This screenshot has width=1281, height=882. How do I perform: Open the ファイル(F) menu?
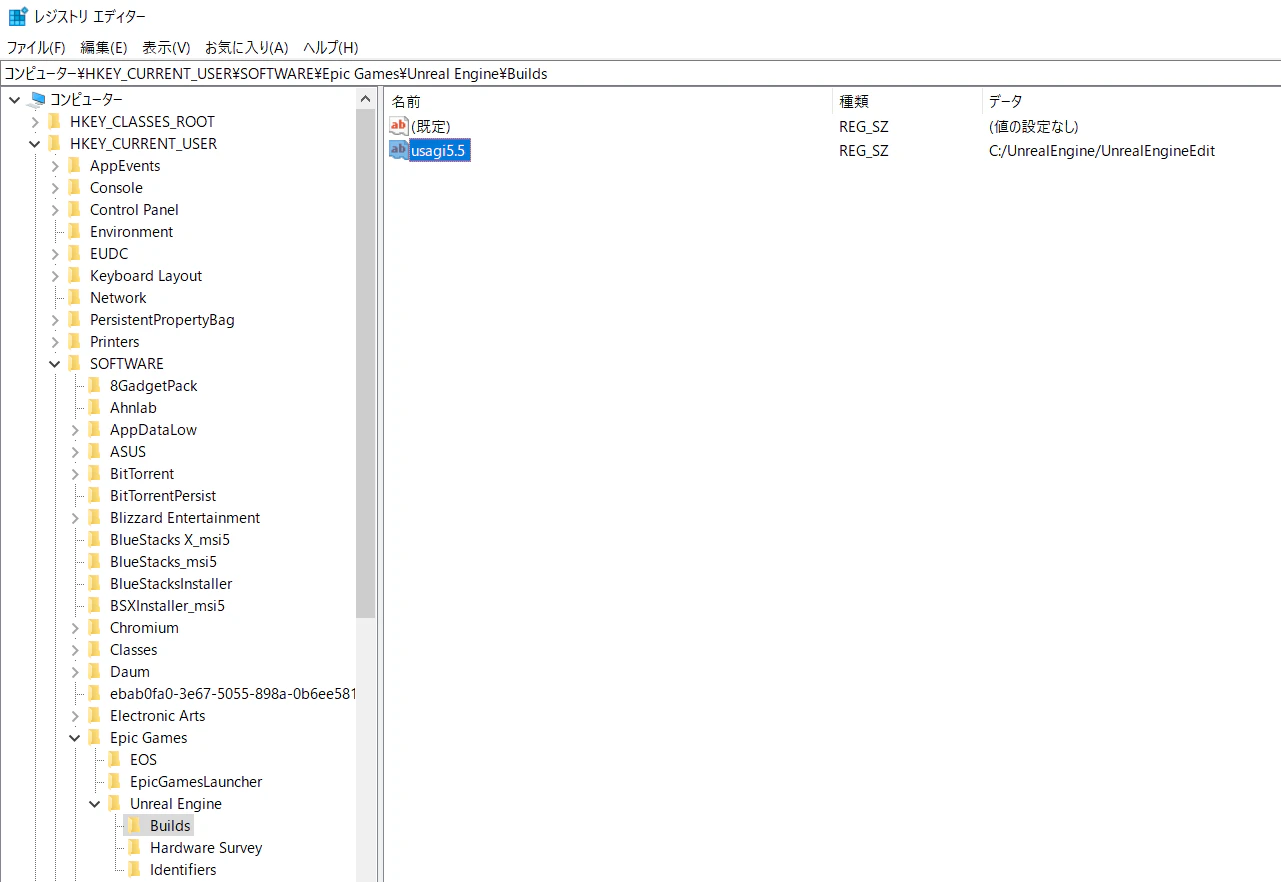[36, 47]
